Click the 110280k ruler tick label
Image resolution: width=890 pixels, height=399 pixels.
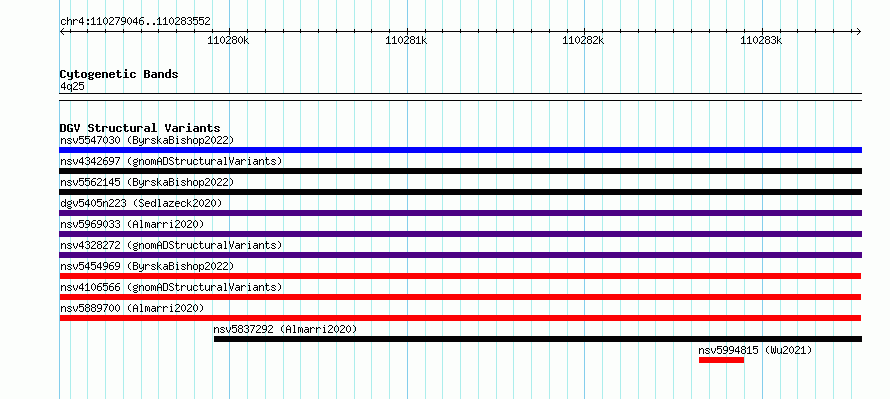click(229, 40)
